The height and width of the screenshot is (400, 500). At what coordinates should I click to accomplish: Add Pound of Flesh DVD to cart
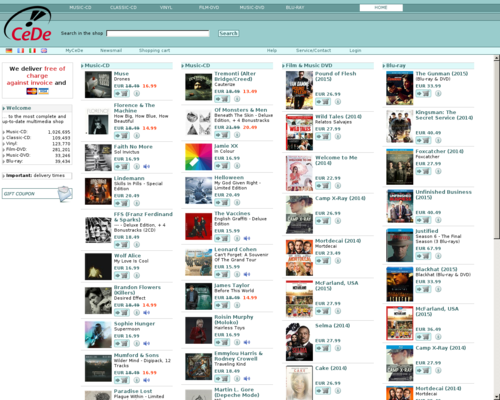(323, 102)
